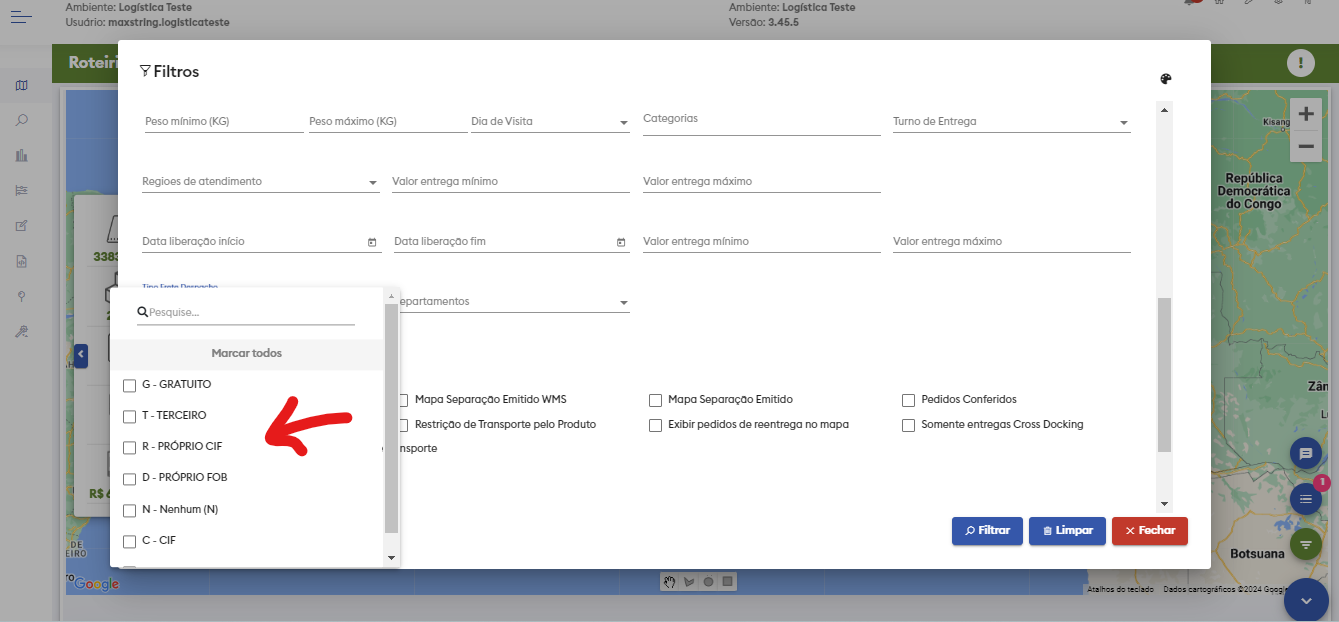The width and height of the screenshot is (1339, 622).
Task: Toggle Somente entregas Cross Docking checkbox
Action: [x=908, y=425]
